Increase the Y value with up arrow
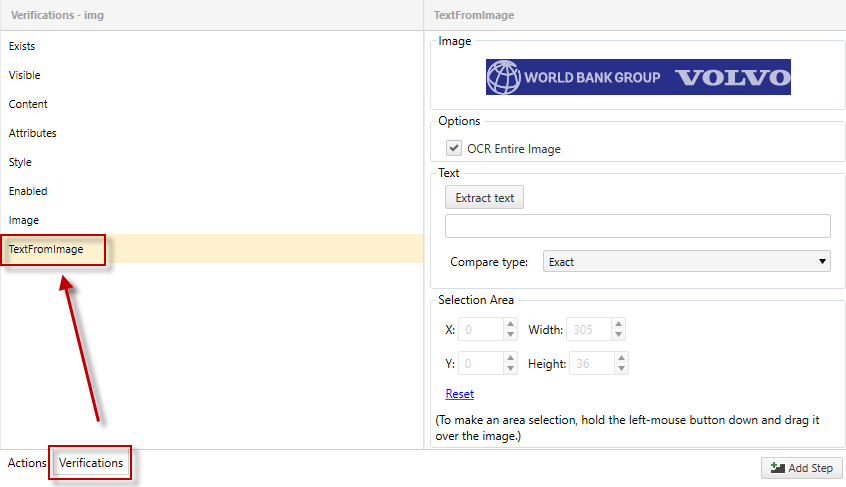The width and height of the screenshot is (846, 487). [510, 358]
